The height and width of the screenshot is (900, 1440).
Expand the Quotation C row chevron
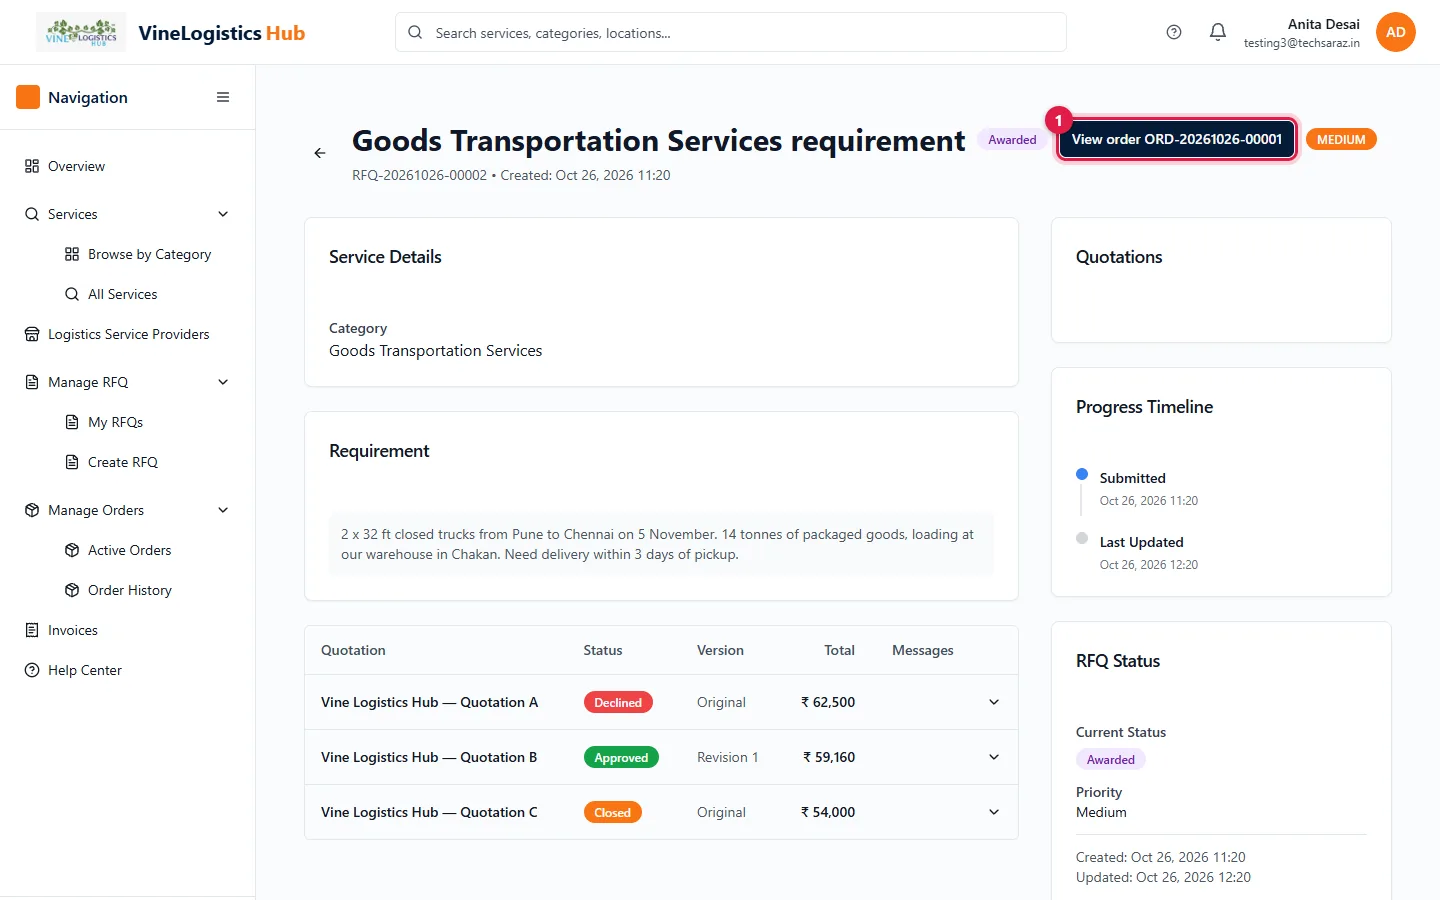click(994, 812)
